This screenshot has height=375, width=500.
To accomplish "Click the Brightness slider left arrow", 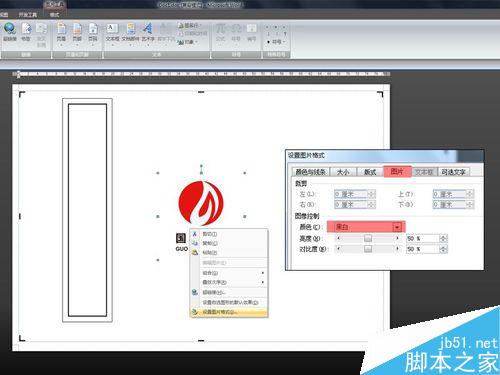I will 339,238.
